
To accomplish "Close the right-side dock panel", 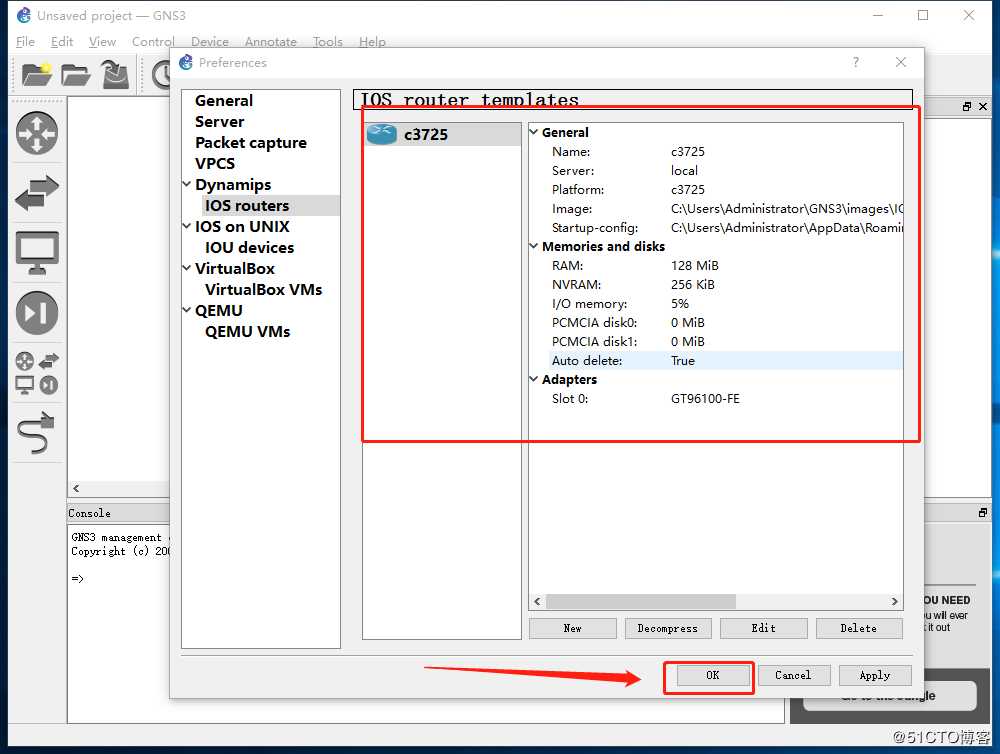I will pos(983,107).
